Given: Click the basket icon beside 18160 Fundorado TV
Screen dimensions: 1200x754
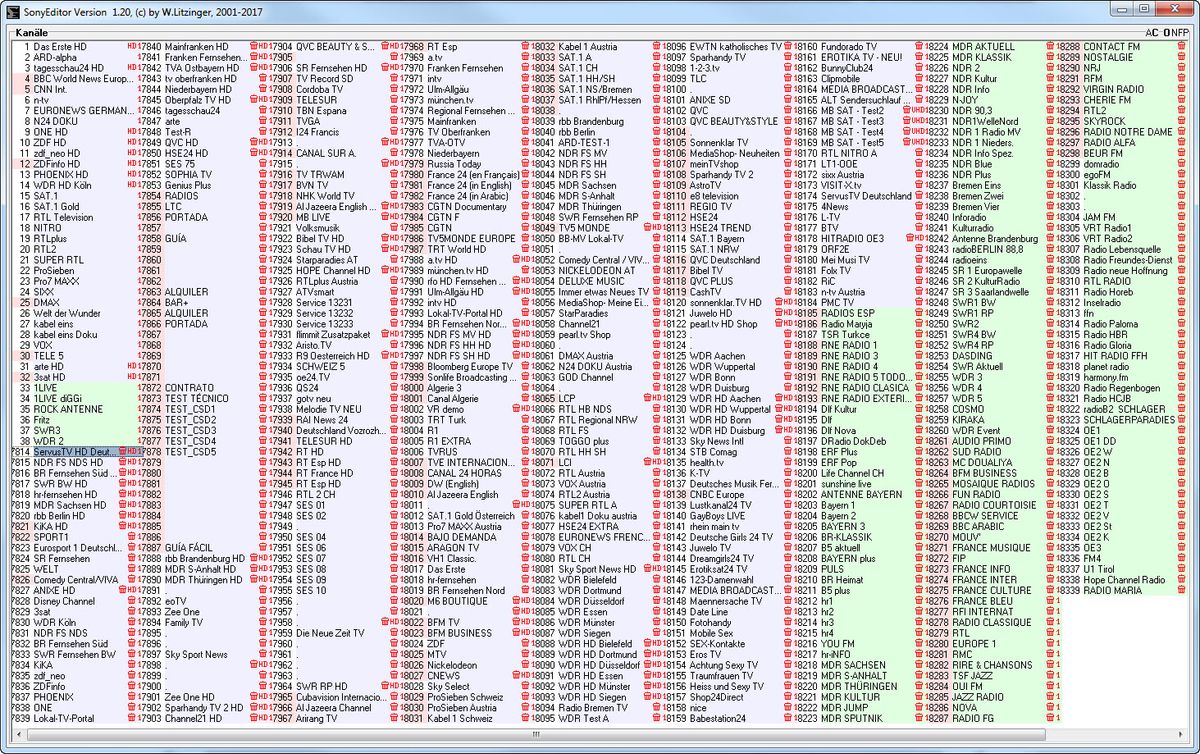Looking at the screenshot, I should click(x=787, y=46).
